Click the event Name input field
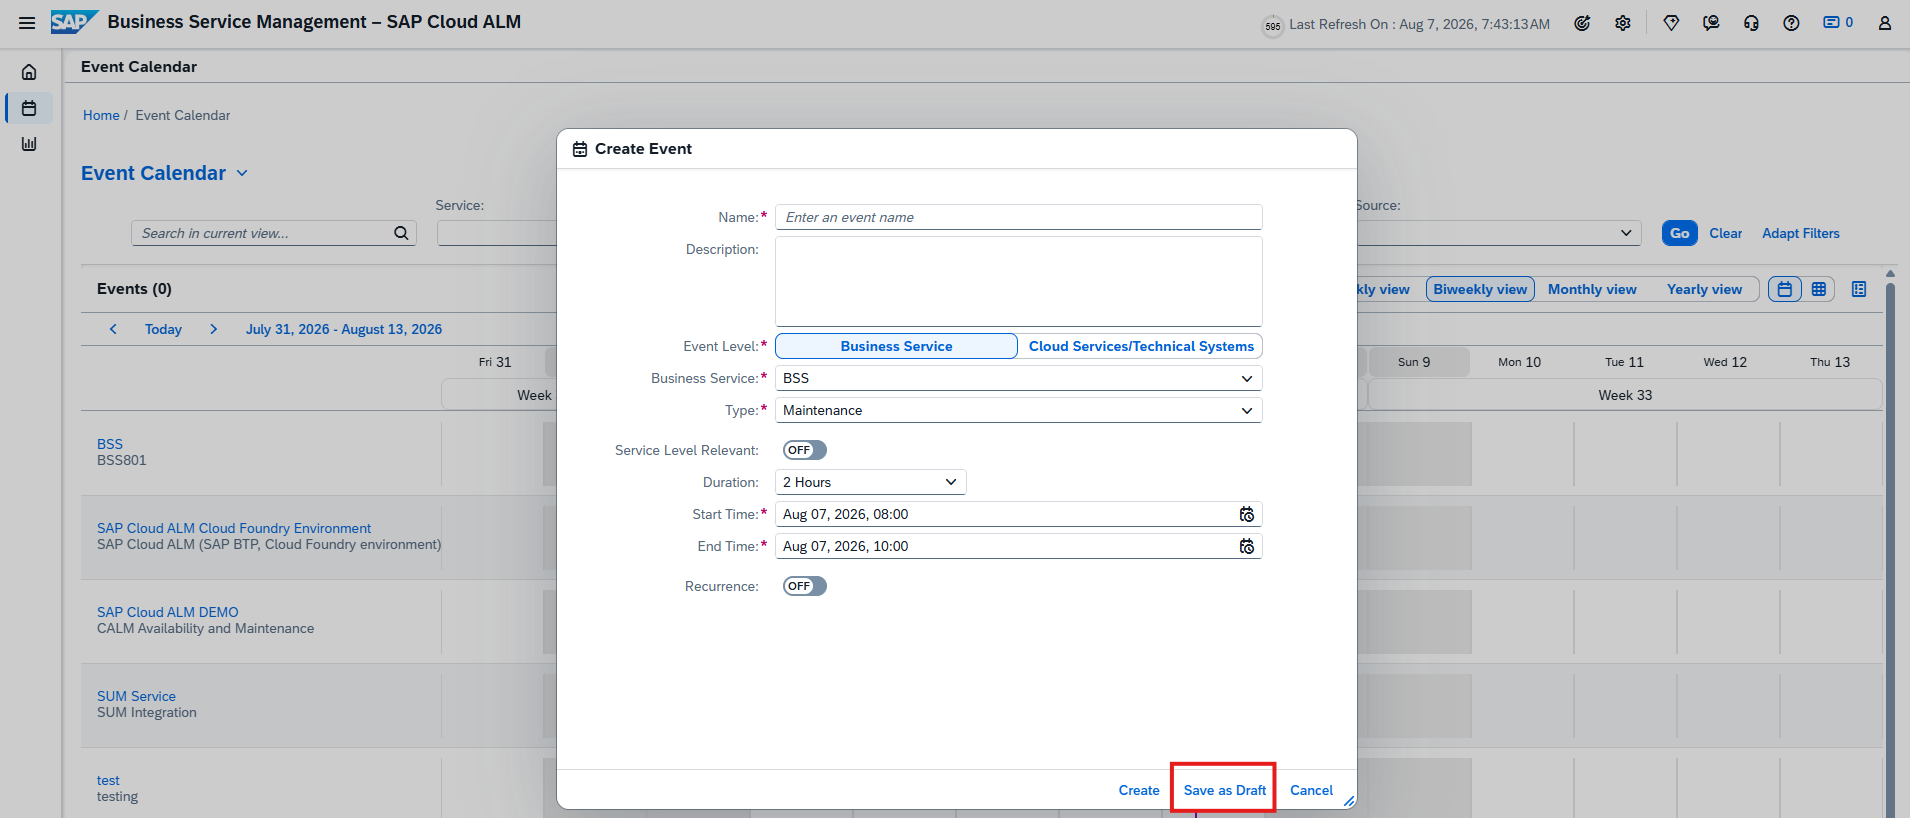1910x818 pixels. (1018, 217)
